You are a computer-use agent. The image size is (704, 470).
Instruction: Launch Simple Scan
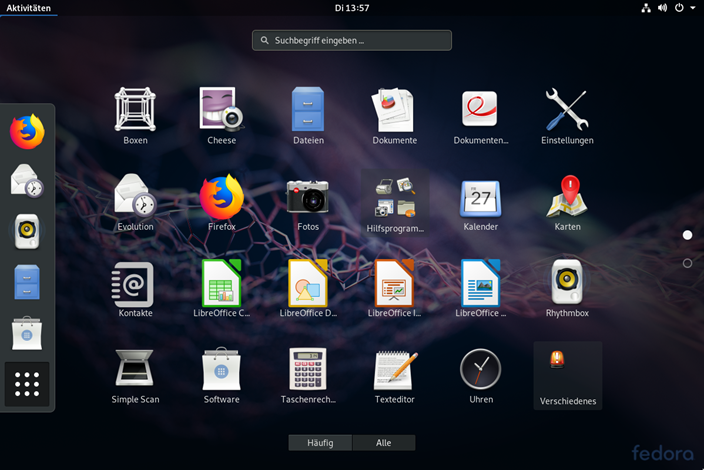click(x=135, y=375)
